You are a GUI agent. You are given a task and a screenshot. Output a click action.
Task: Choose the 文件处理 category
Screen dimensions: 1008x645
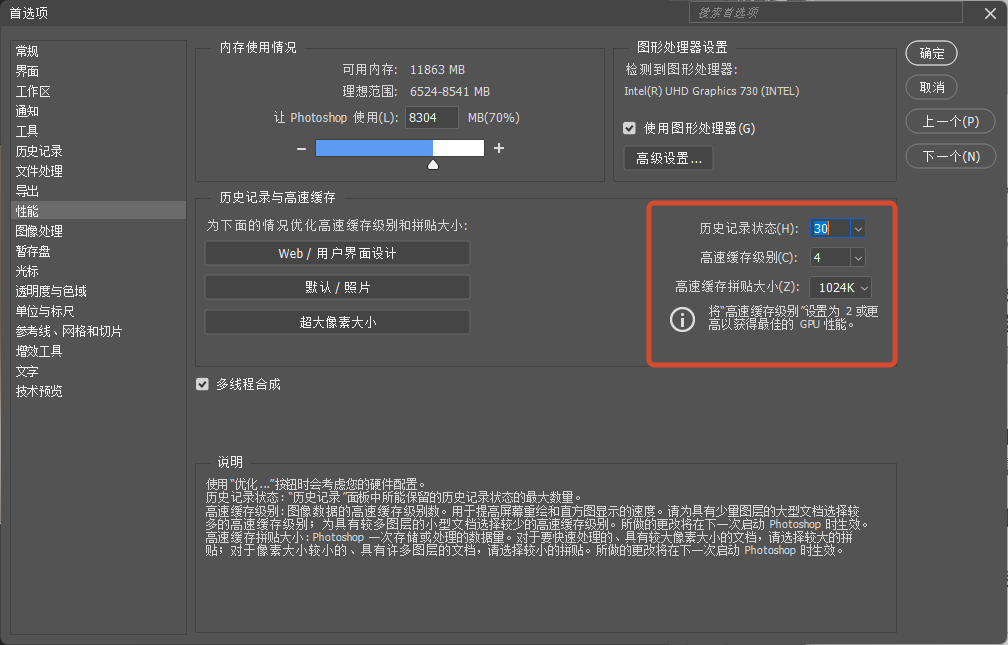coord(98,171)
